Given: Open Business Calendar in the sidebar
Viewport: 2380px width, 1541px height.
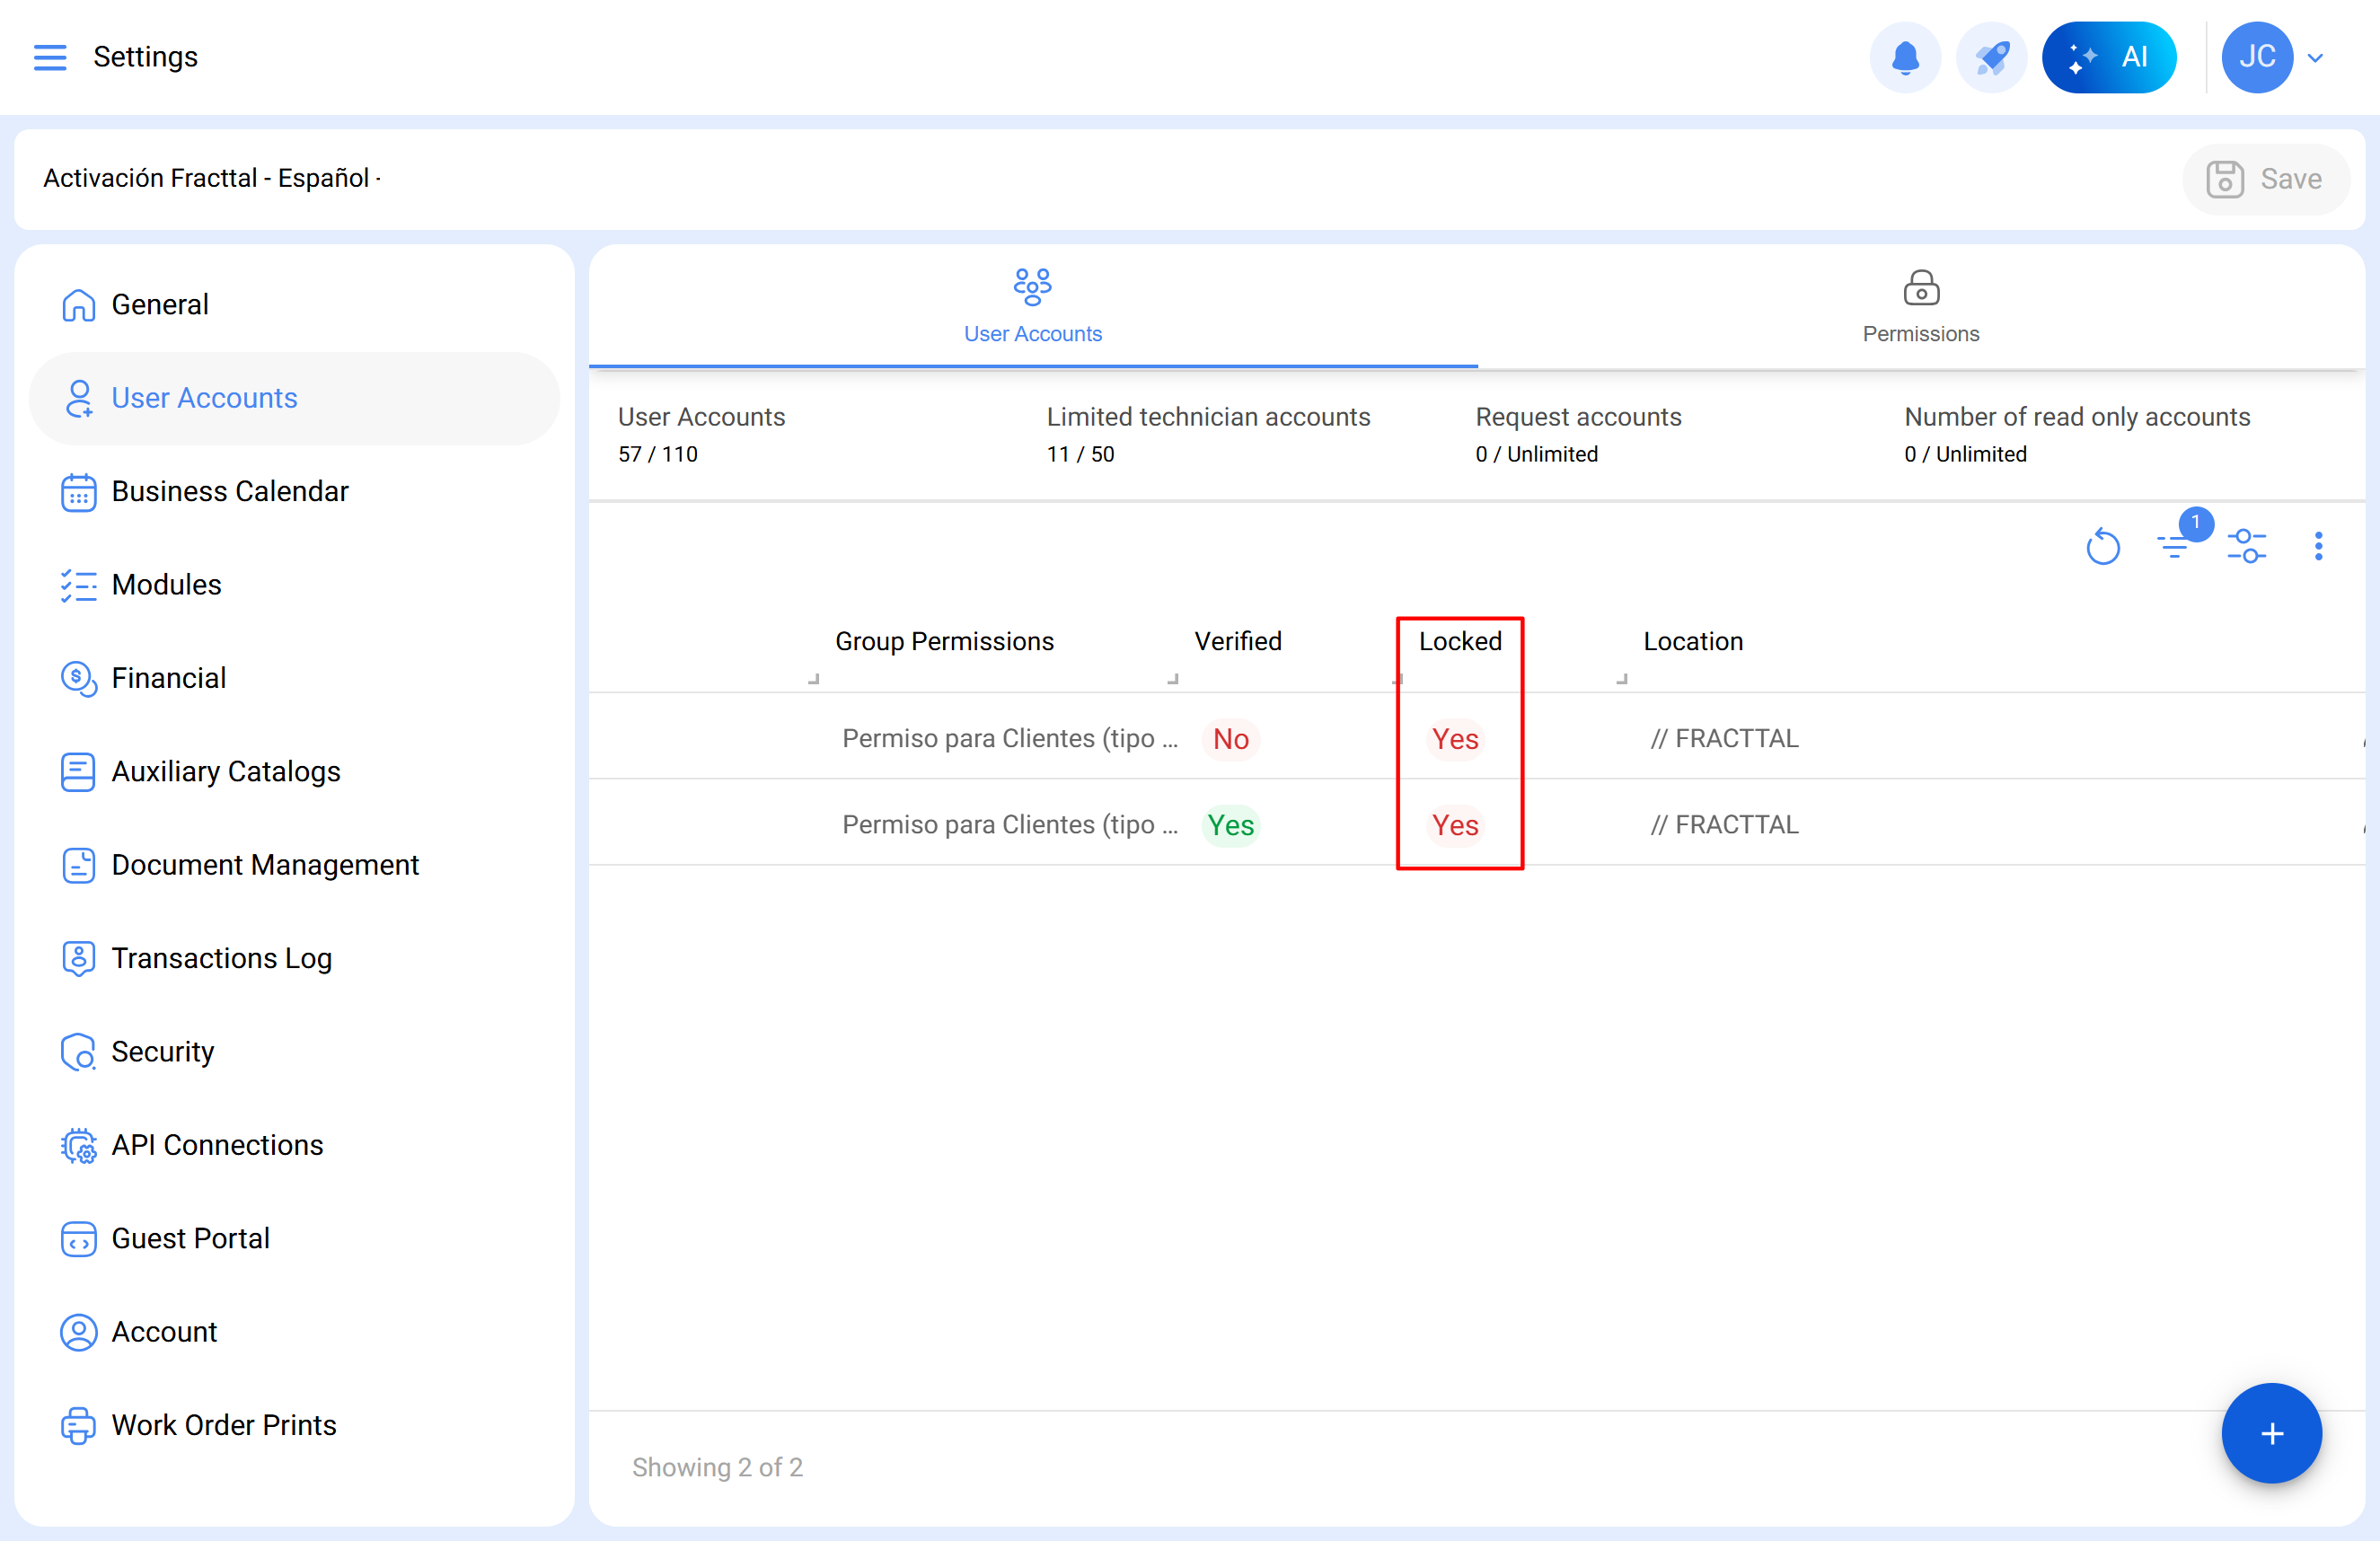Looking at the screenshot, I should click(x=229, y=491).
